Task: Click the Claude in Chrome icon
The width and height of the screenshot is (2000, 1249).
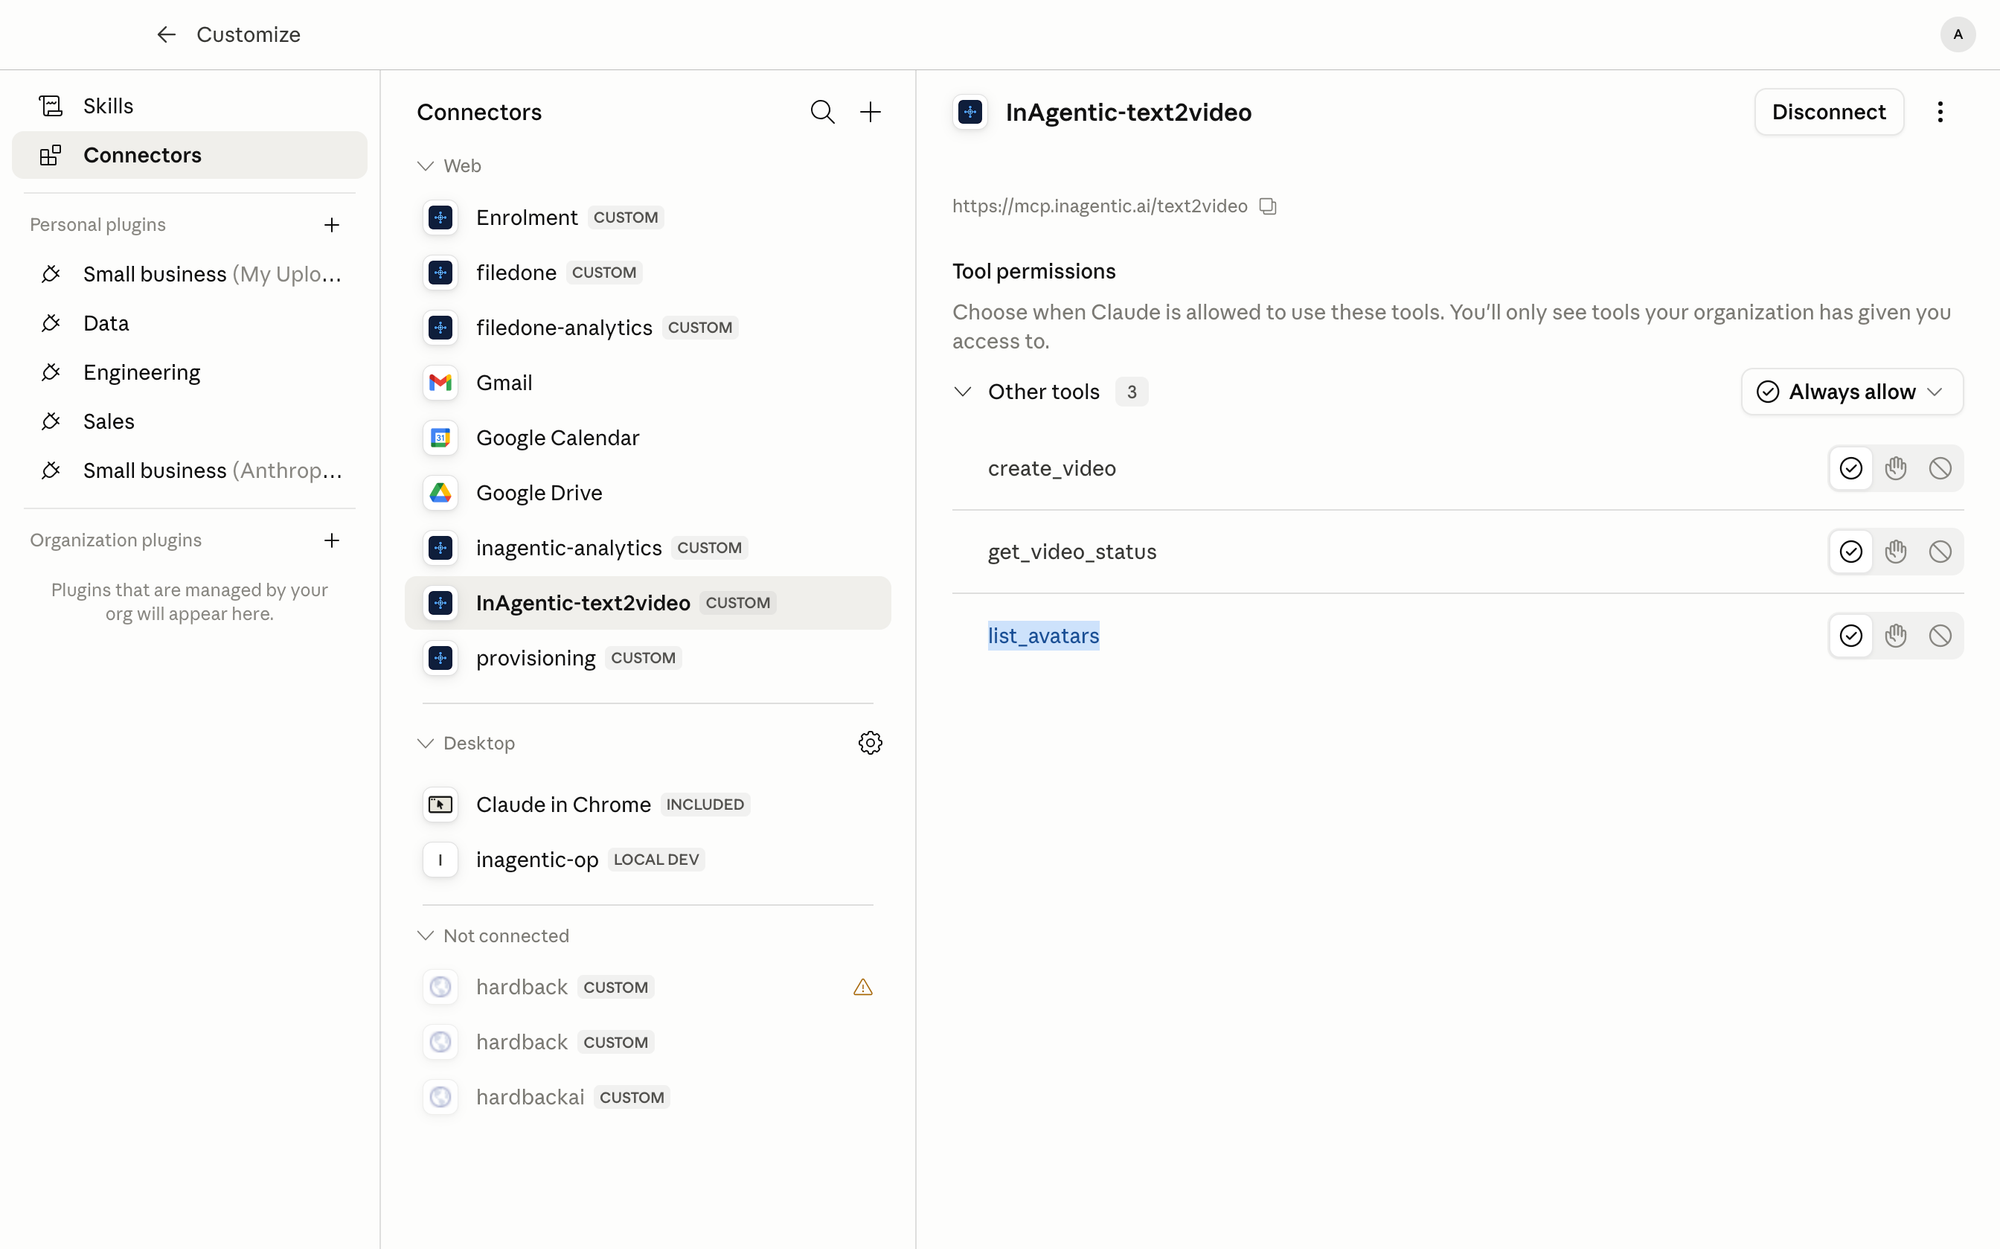Action: 440,805
